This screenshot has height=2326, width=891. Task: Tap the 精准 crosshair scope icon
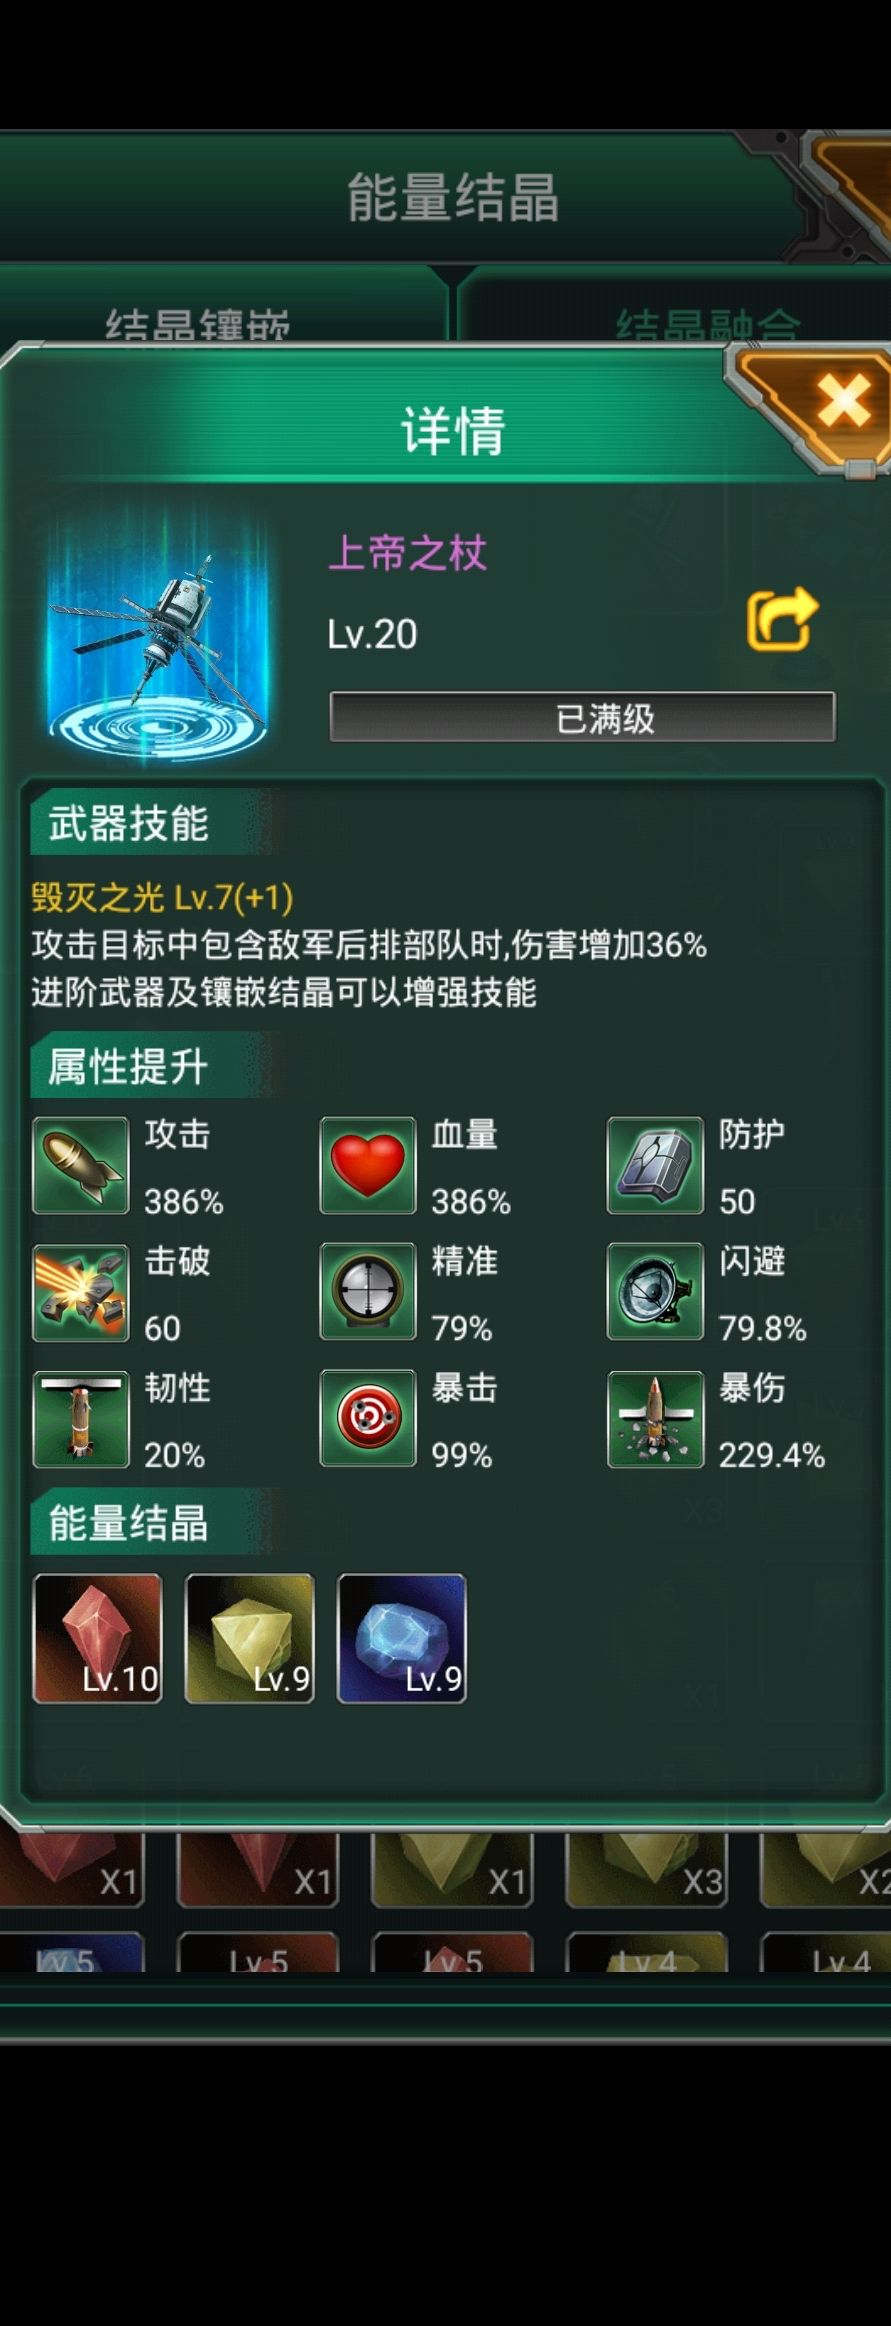[x=368, y=1291]
